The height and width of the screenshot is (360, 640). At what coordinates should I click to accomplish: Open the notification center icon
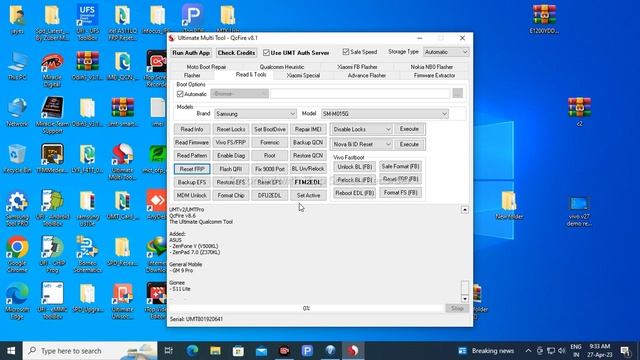625,351
